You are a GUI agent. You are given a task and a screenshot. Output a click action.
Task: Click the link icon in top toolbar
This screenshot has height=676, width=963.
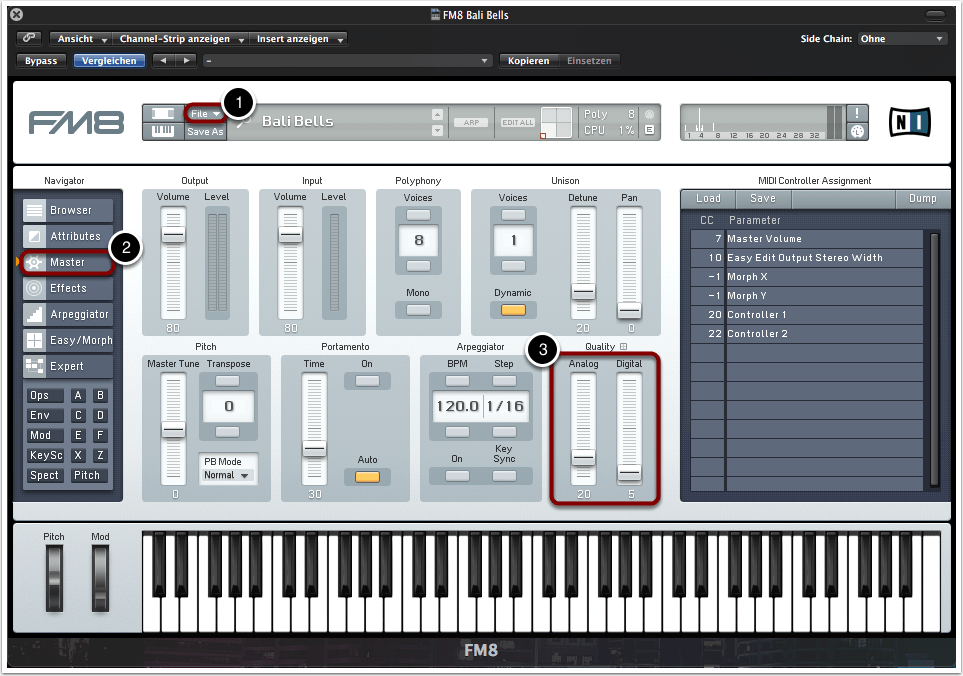[29, 39]
